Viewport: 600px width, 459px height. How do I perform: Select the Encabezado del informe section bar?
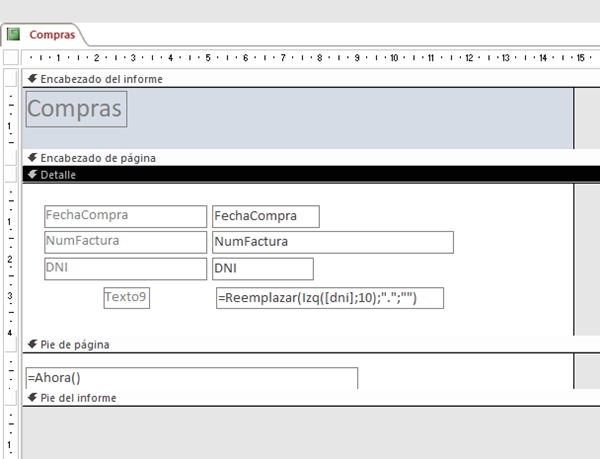coord(311,79)
